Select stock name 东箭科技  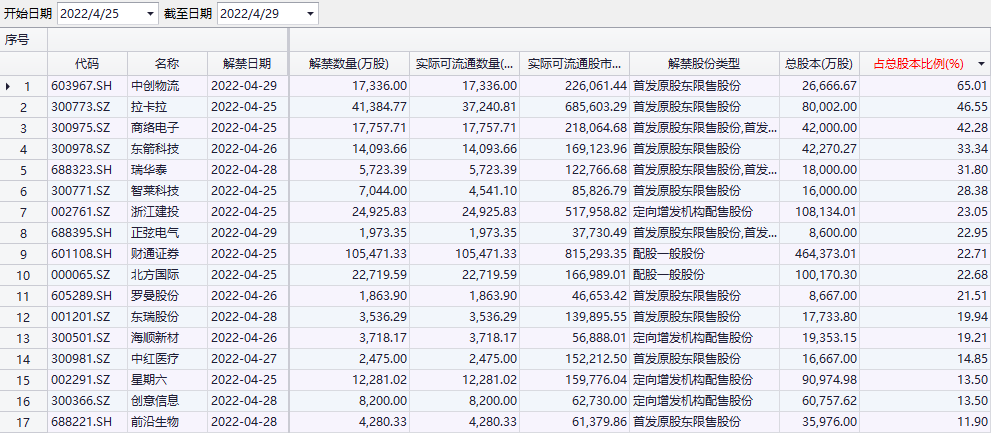[x=155, y=149]
